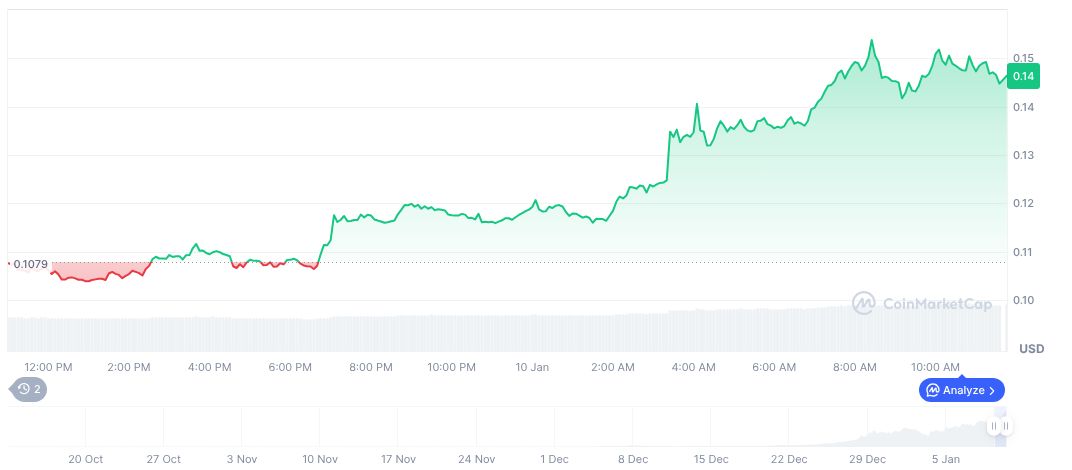Select the 10 Nov date on timeline

(320, 459)
